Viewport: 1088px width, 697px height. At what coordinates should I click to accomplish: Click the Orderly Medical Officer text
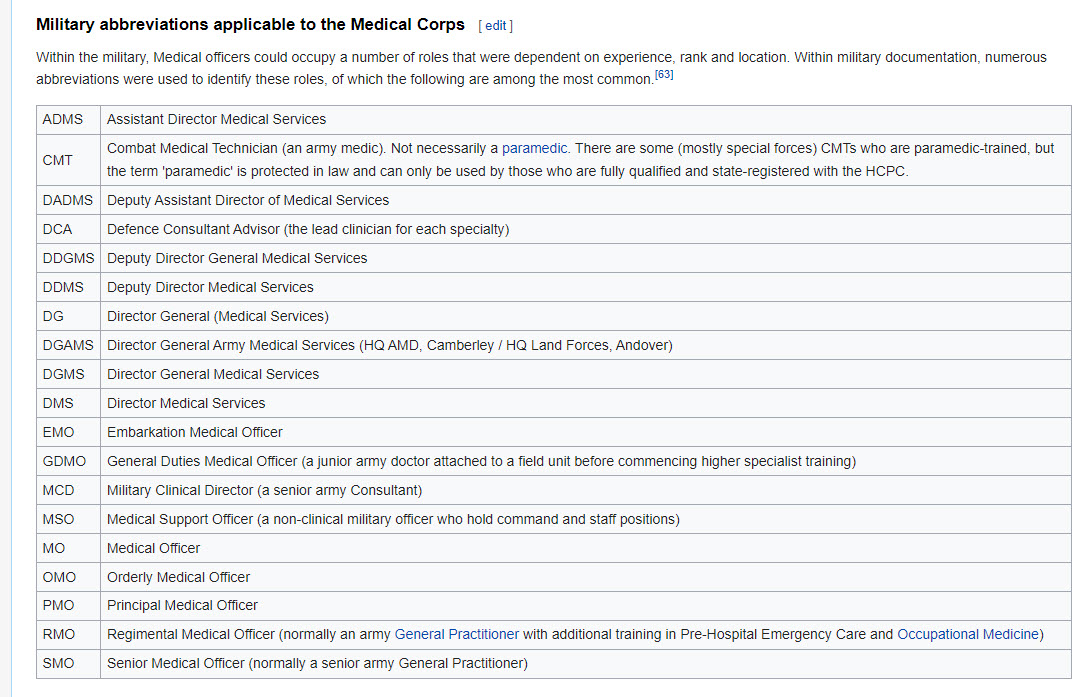[x=179, y=577]
